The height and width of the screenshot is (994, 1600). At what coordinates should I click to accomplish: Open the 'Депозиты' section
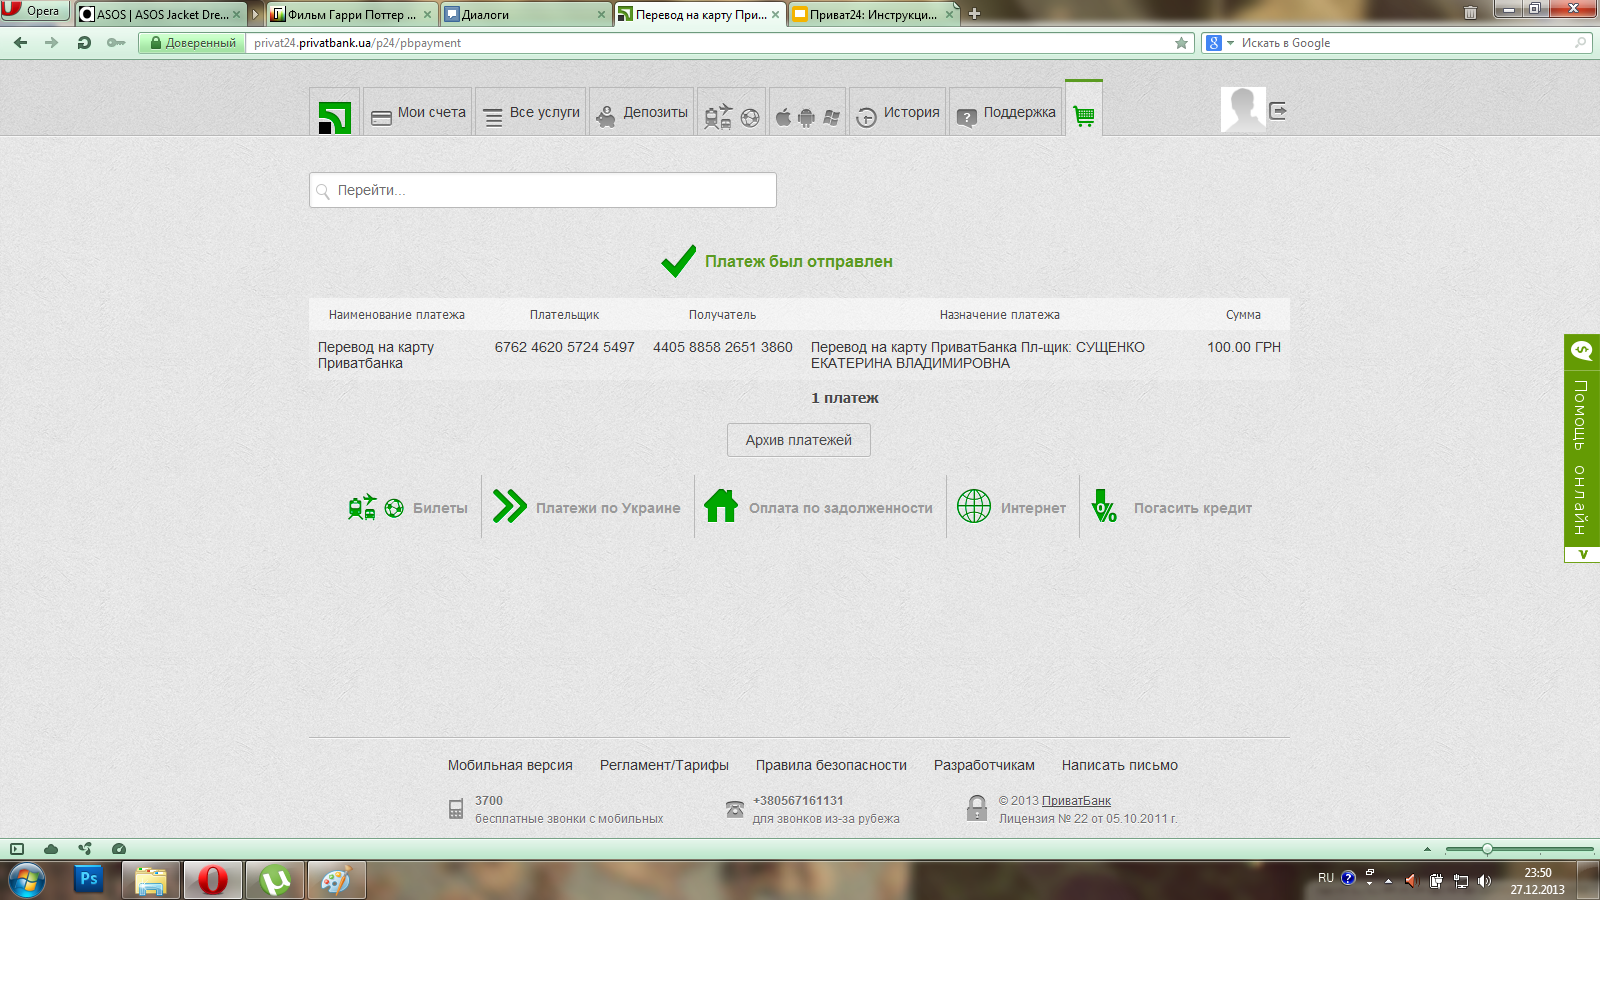tap(642, 112)
